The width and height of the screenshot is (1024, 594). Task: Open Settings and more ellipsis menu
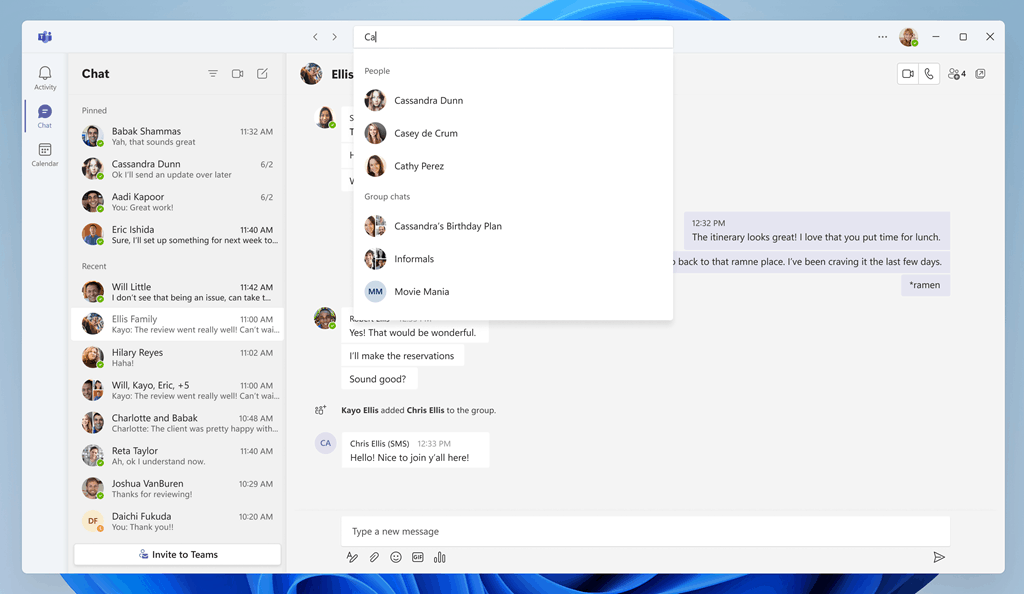tap(882, 37)
